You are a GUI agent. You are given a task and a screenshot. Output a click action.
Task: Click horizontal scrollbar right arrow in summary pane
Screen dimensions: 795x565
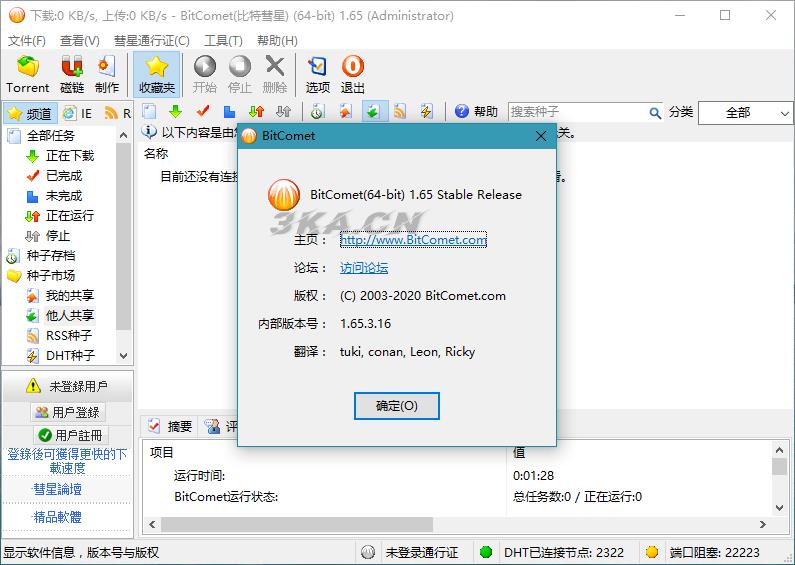click(x=763, y=524)
